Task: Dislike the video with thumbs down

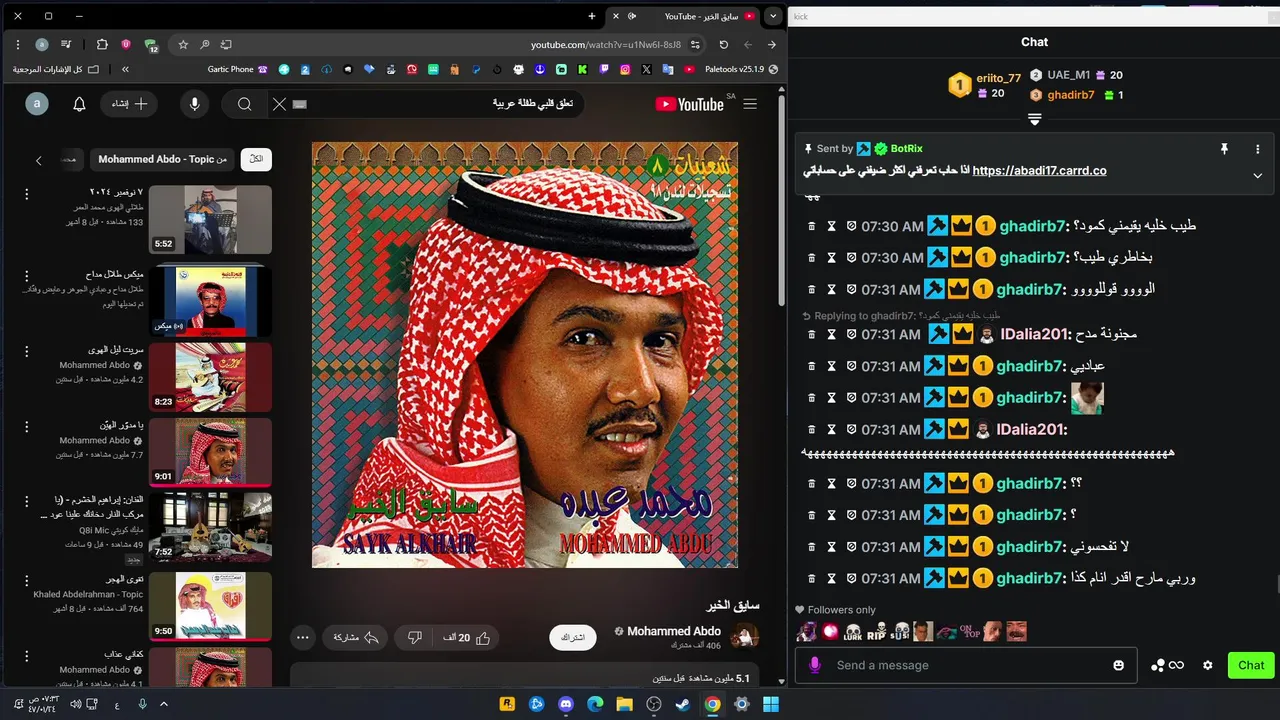Action: 415,637
